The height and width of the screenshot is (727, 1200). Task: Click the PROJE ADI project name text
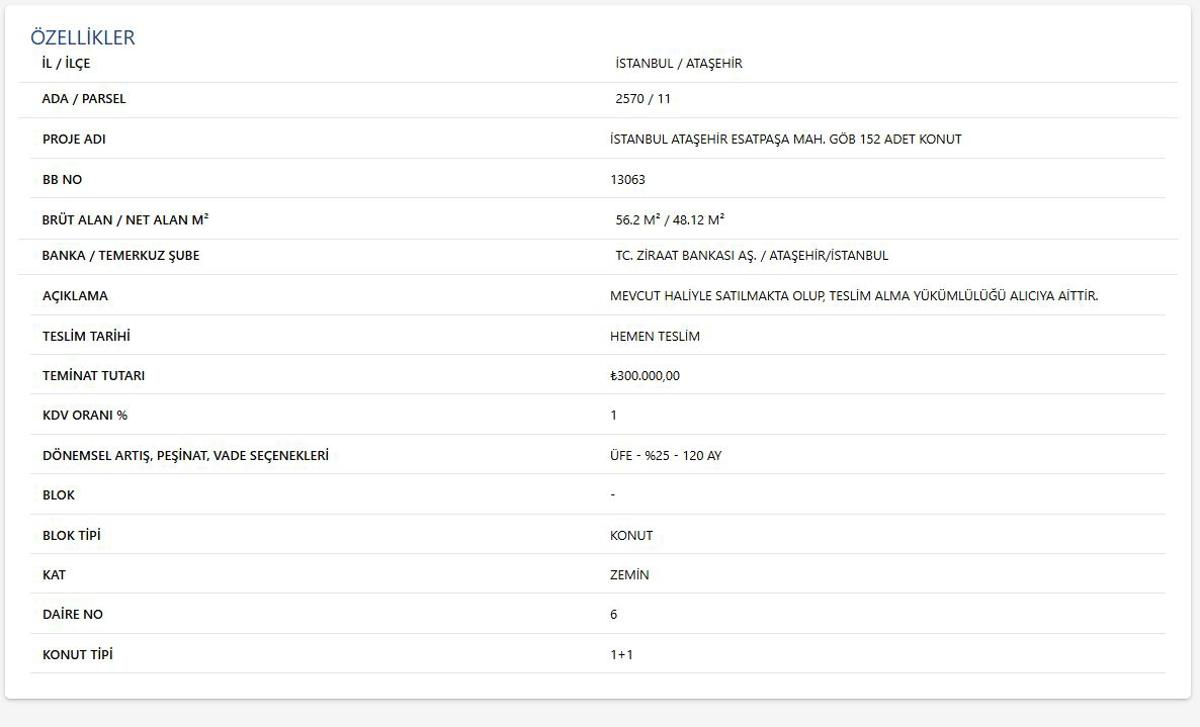pyautogui.click(x=785, y=139)
